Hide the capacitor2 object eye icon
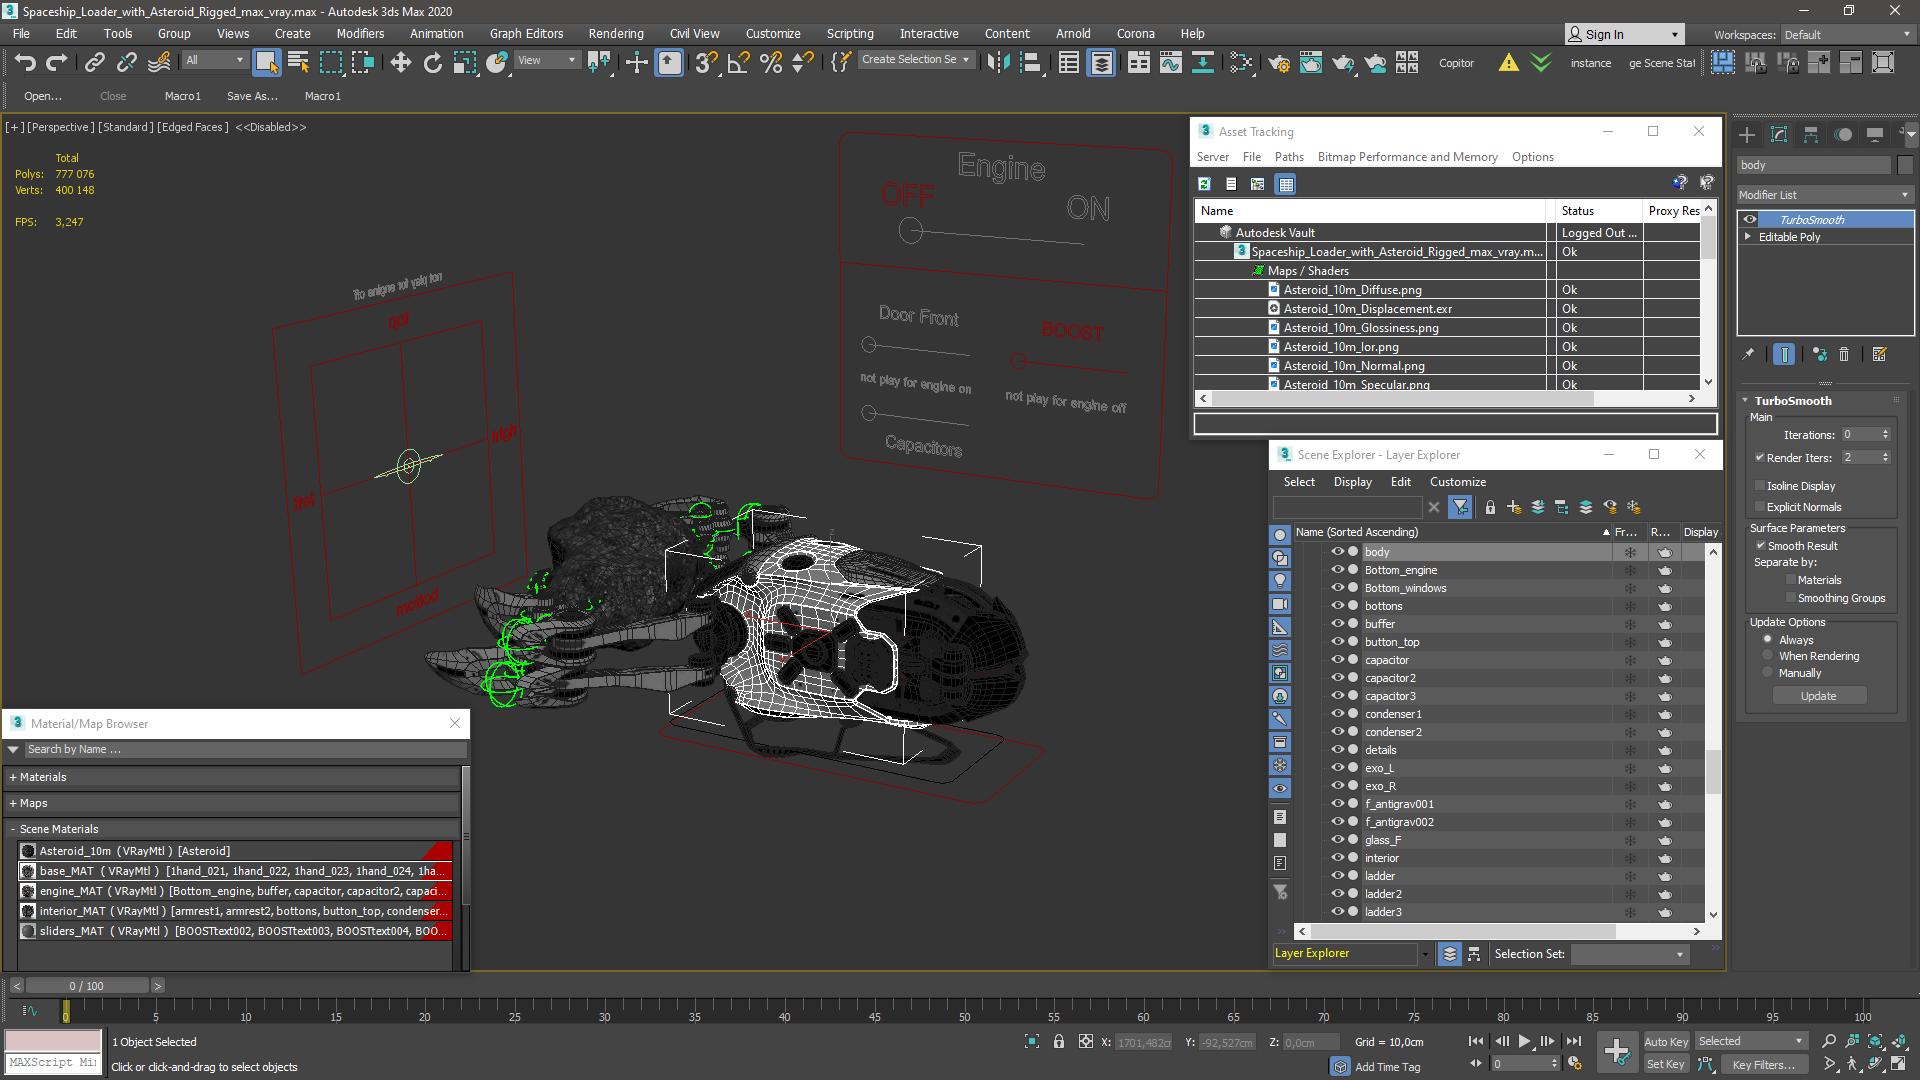1920x1080 pixels. pyautogui.click(x=1336, y=678)
